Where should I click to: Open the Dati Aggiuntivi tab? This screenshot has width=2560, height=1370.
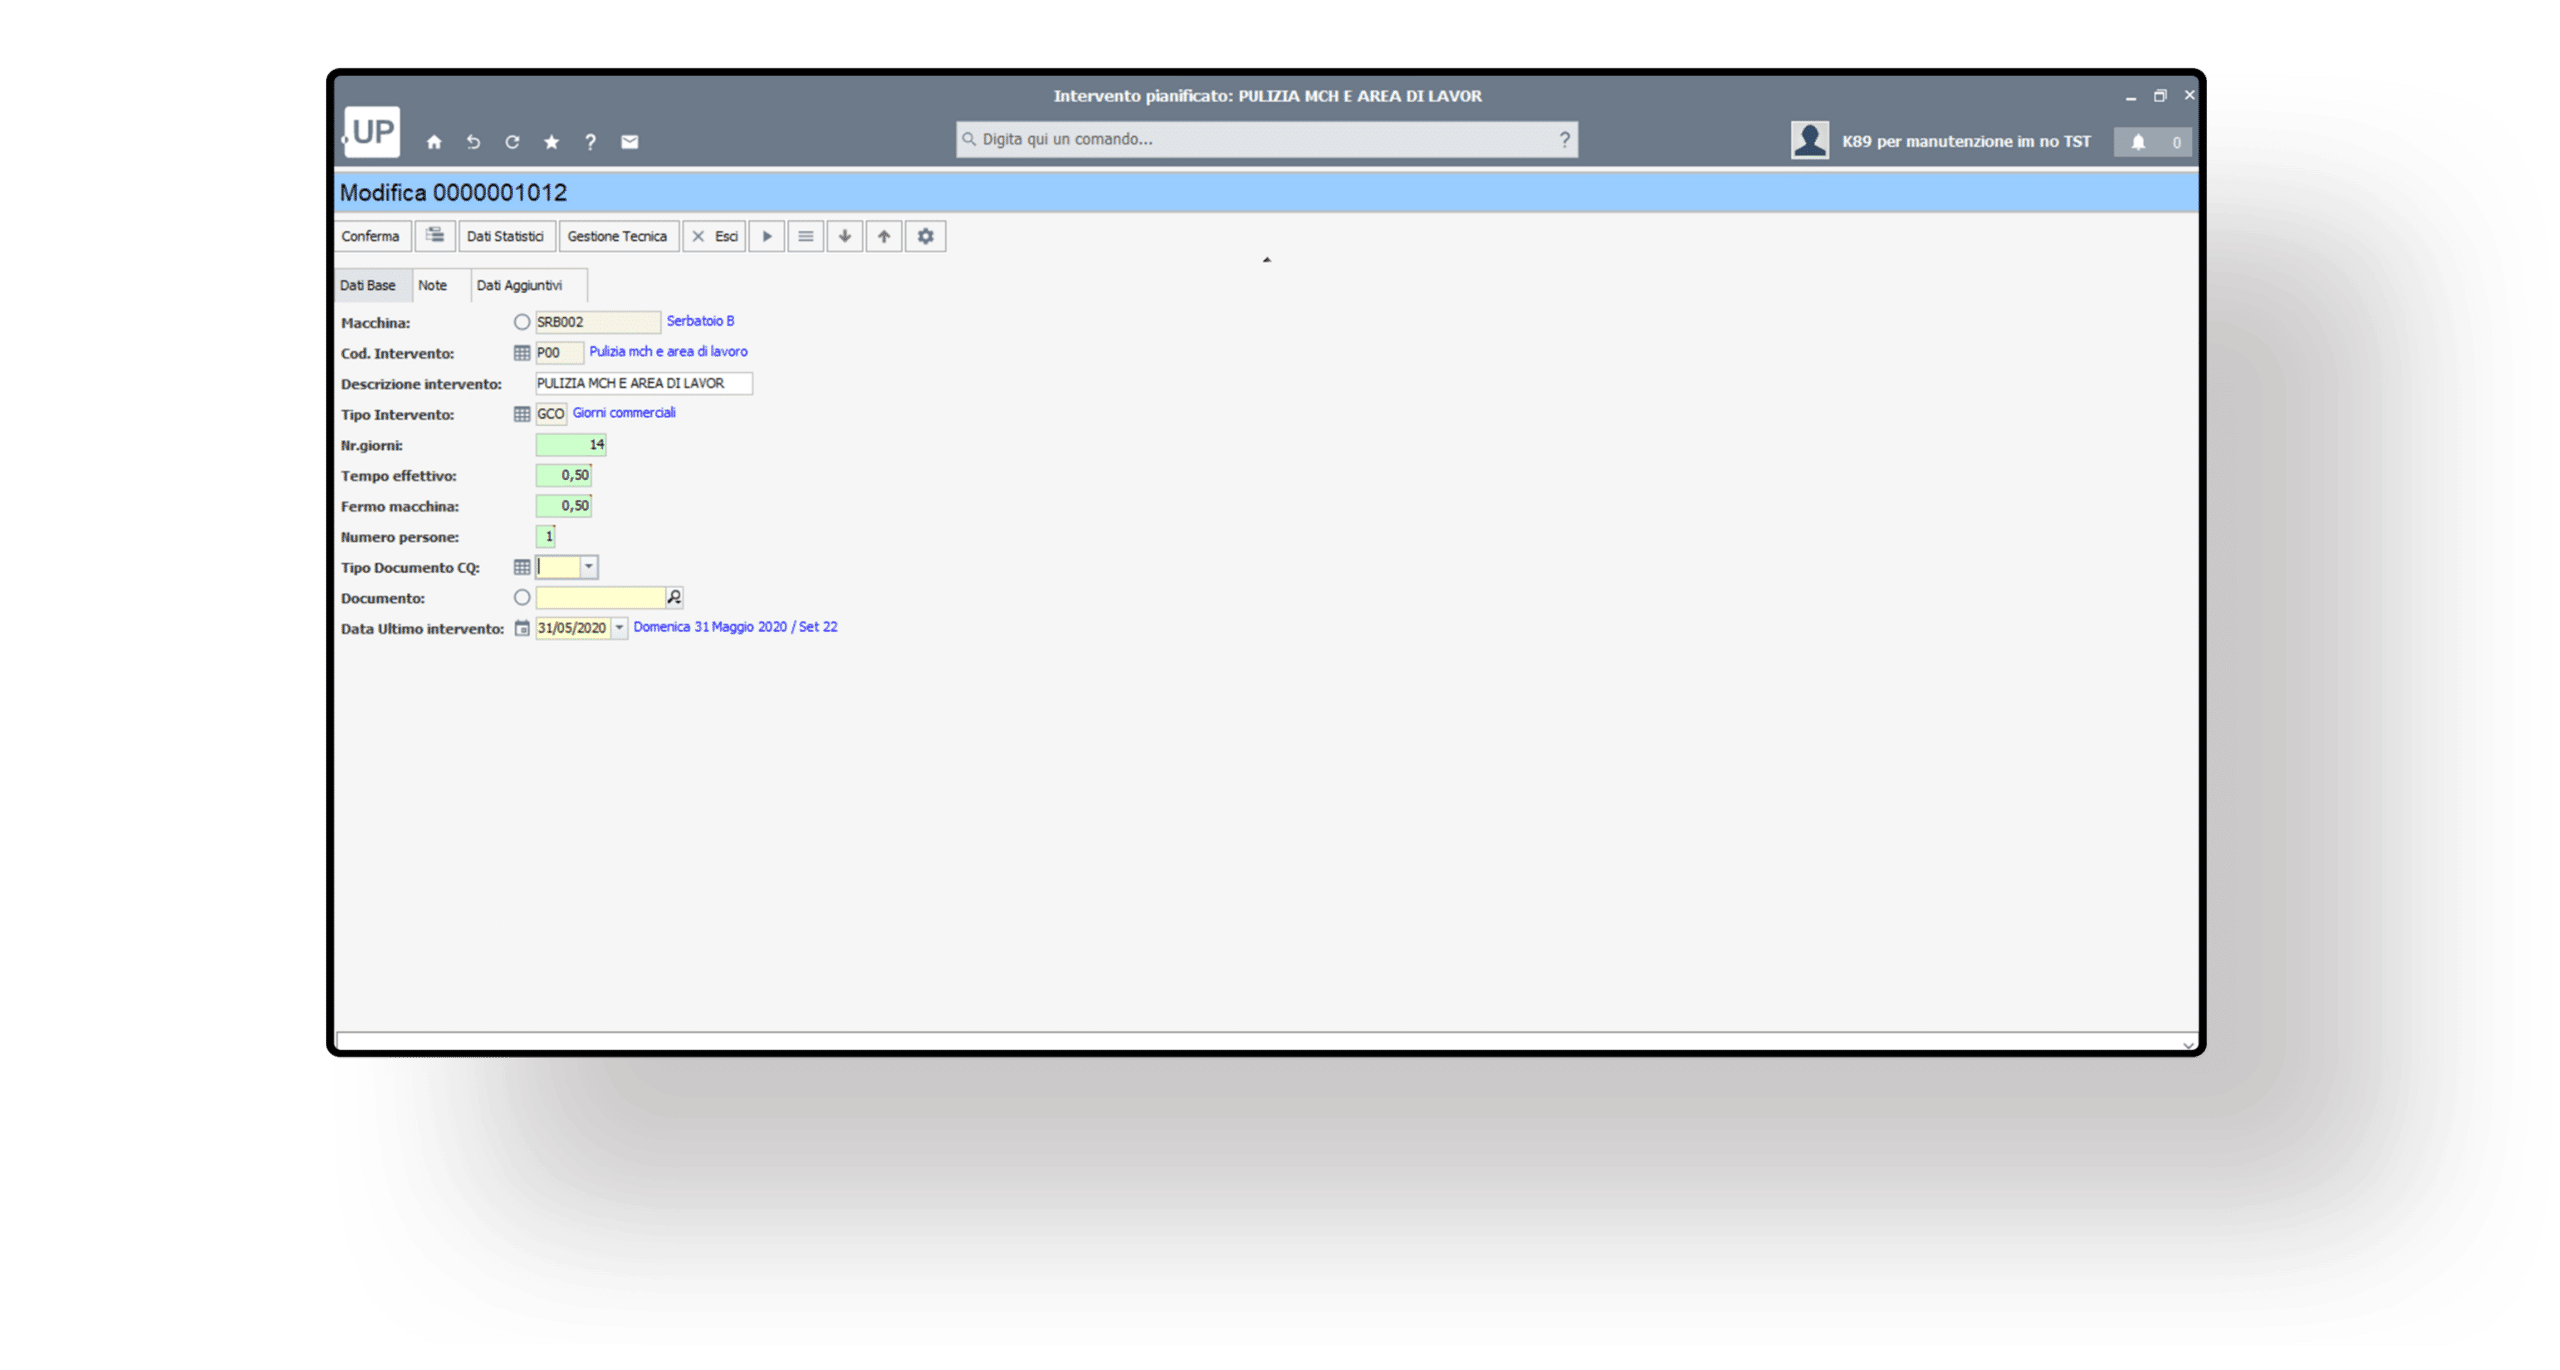[x=519, y=286]
